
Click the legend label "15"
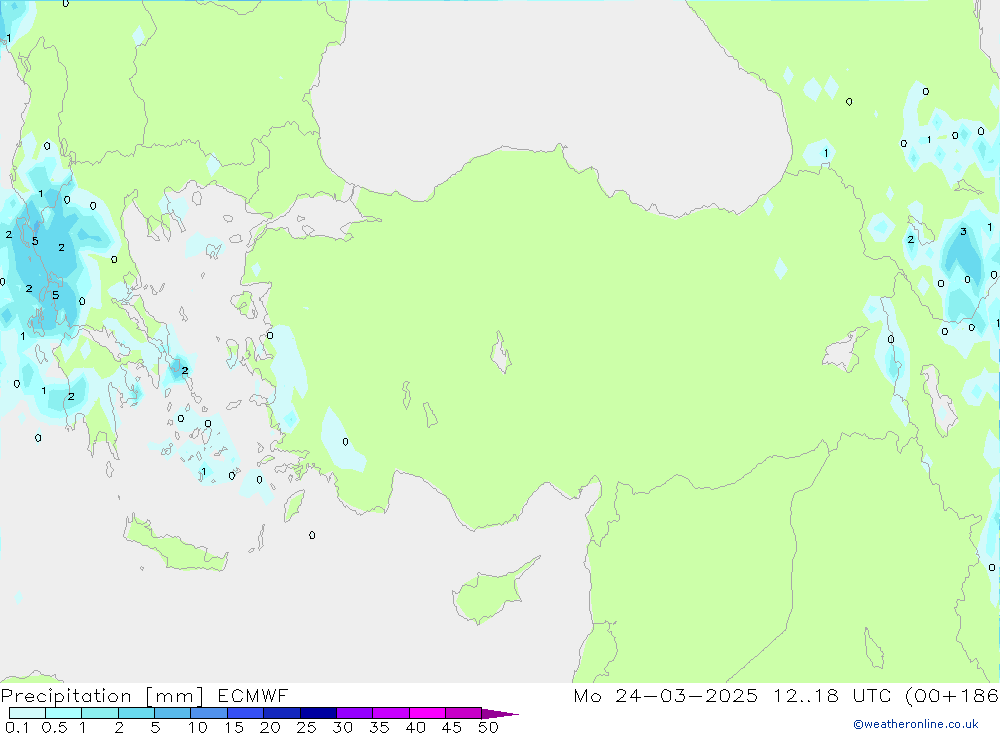coord(234,727)
